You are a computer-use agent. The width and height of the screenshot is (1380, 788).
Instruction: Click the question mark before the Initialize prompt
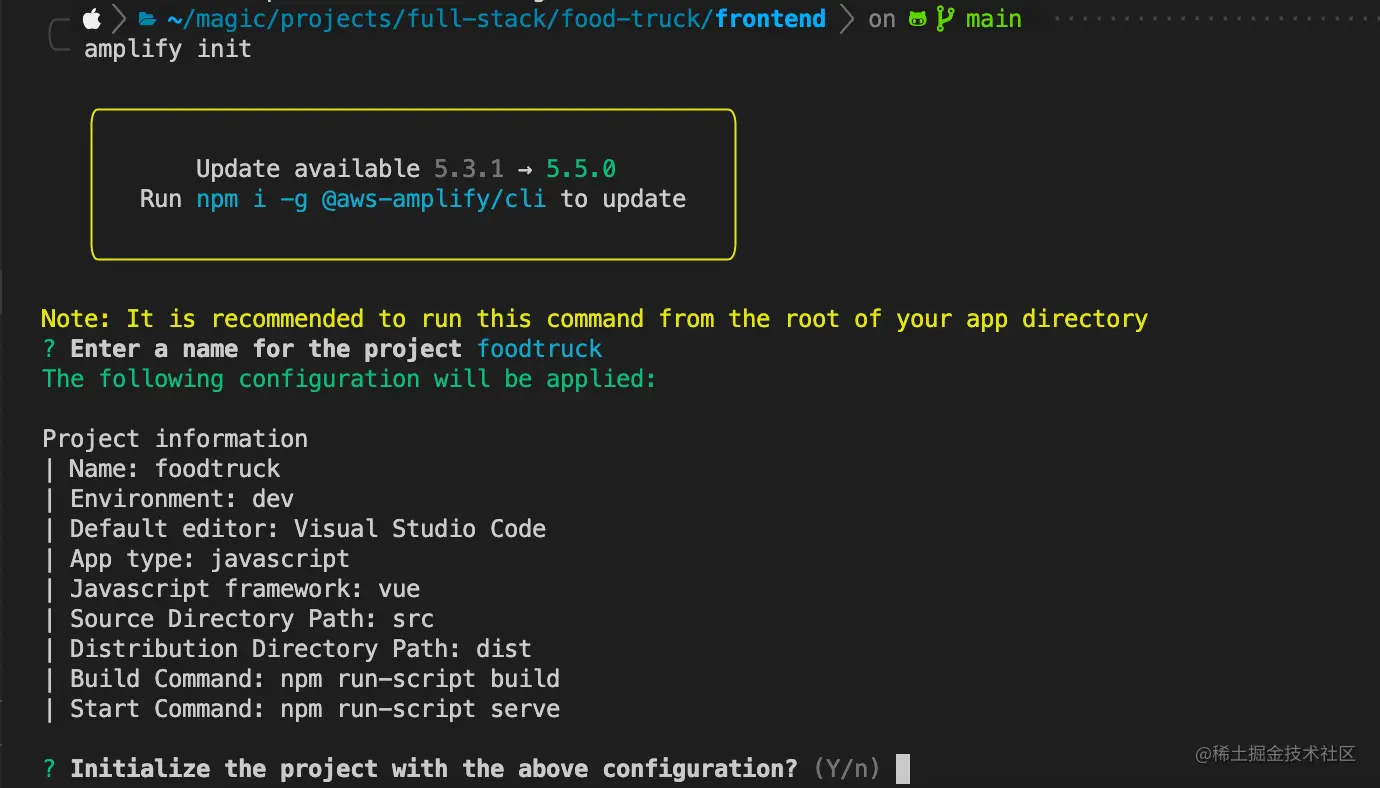[47, 768]
